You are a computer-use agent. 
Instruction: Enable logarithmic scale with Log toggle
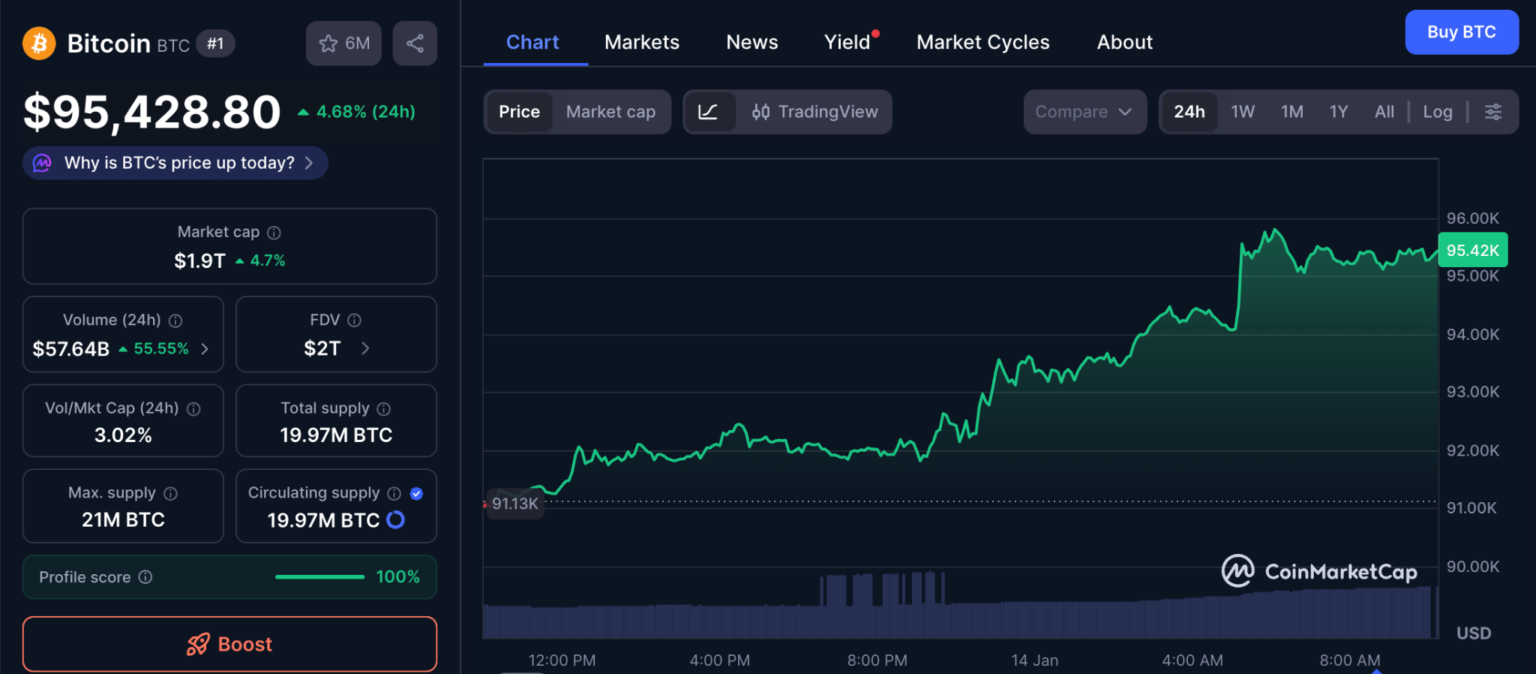coord(1437,112)
